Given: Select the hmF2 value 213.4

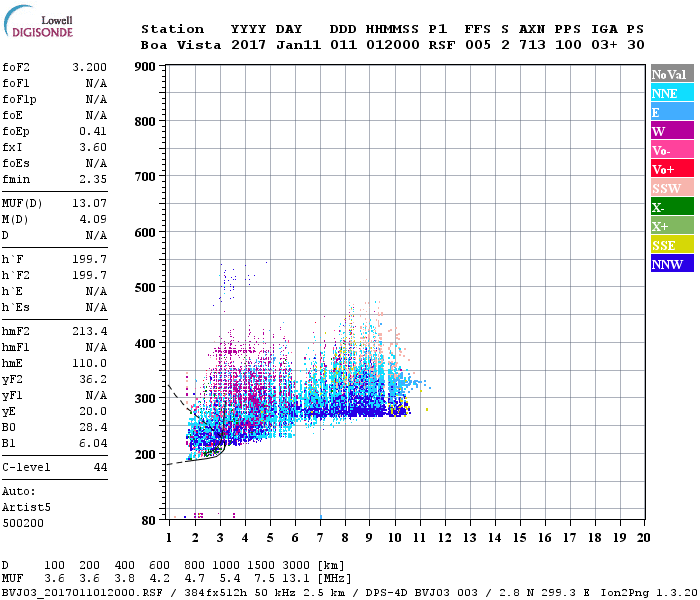Looking at the screenshot, I should 89,329.
